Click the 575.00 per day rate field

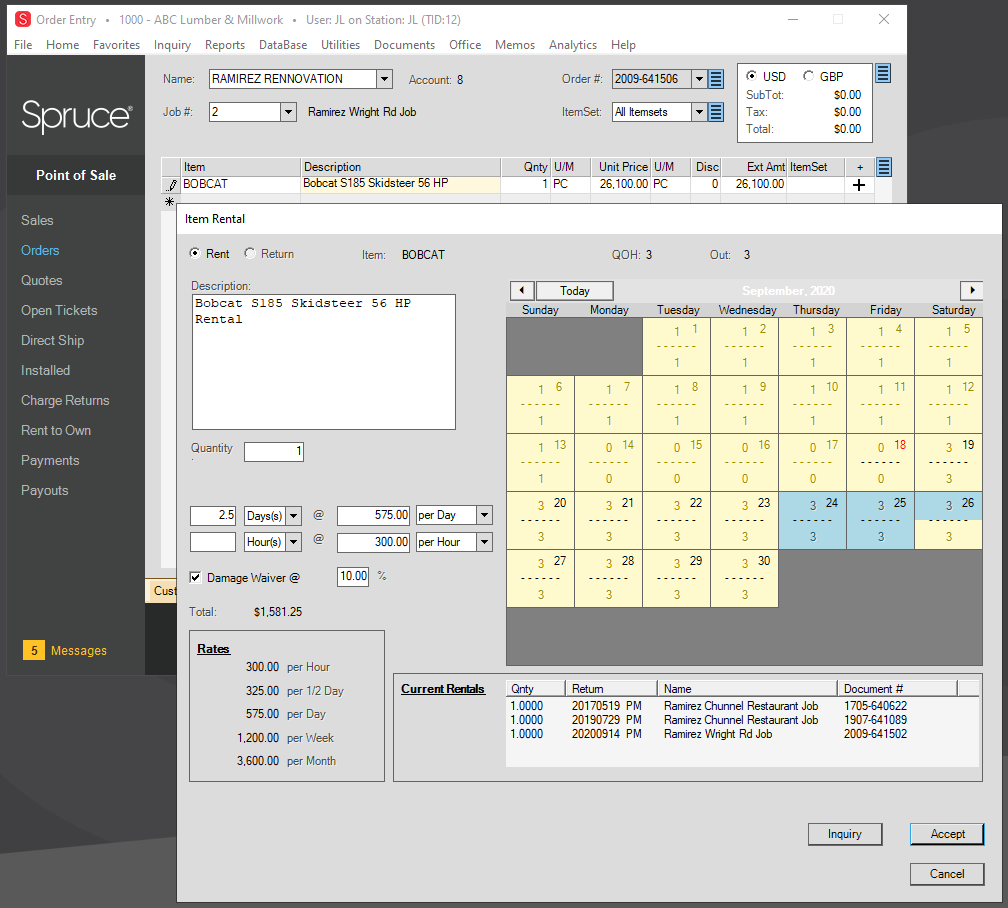[374, 516]
